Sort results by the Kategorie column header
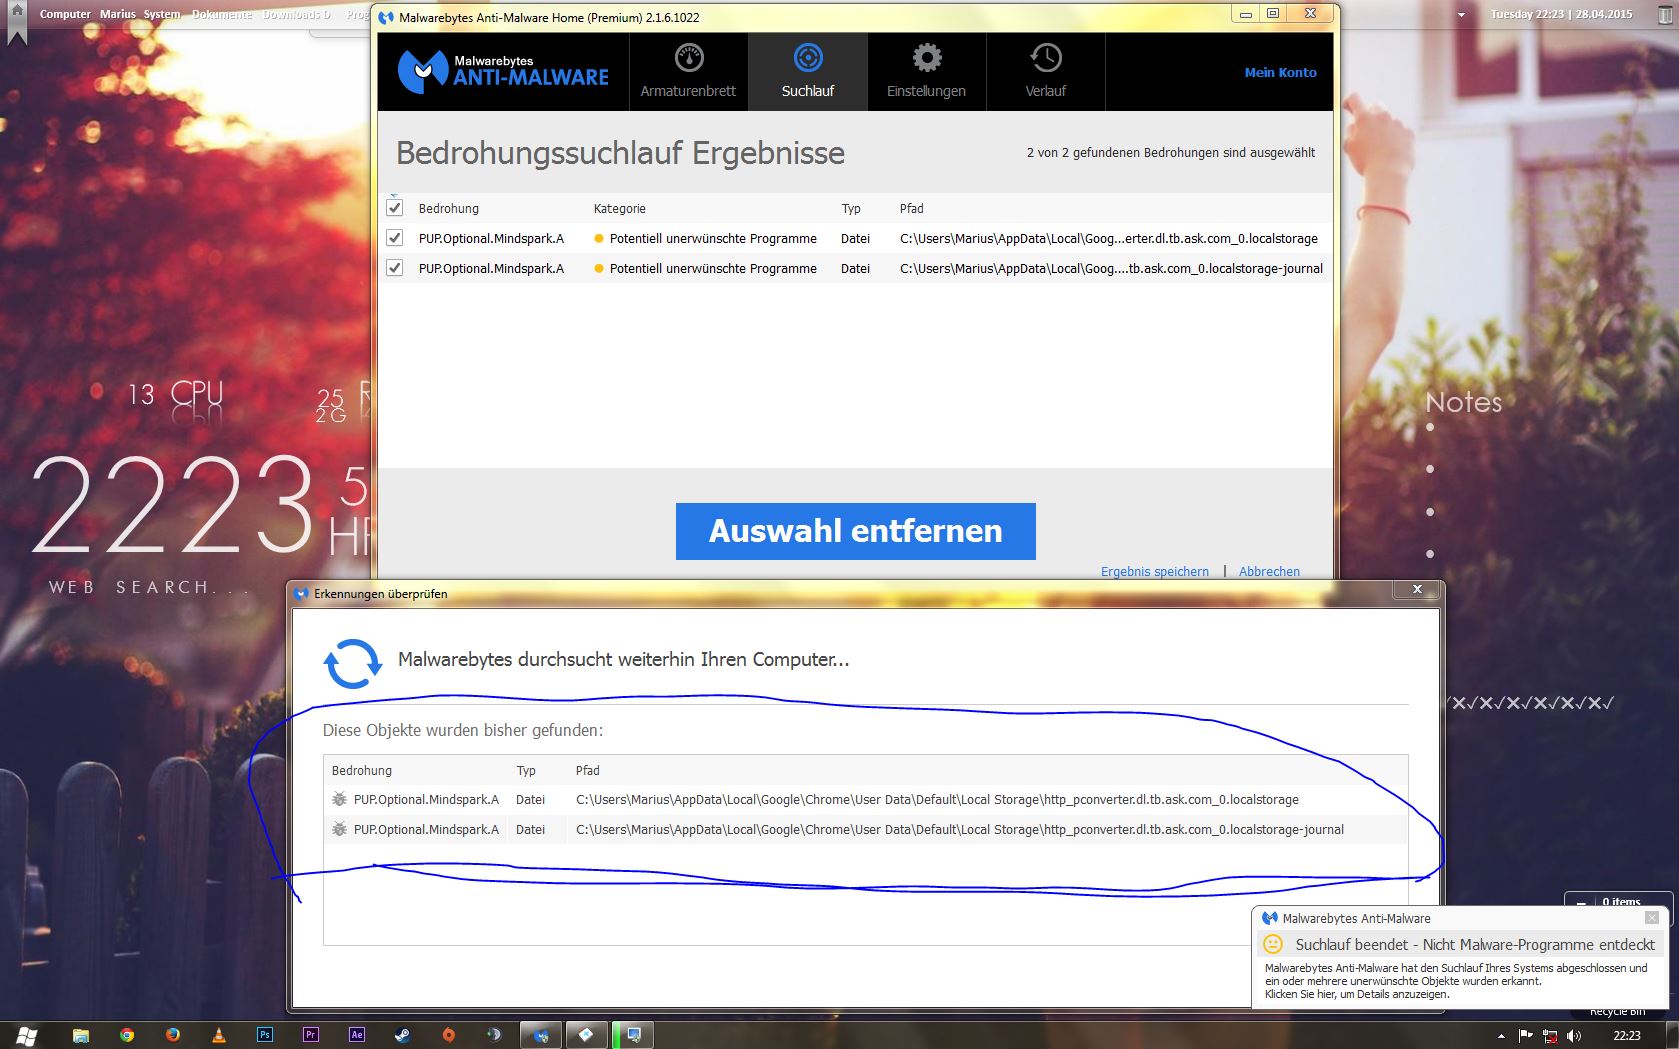 click(x=619, y=208)
